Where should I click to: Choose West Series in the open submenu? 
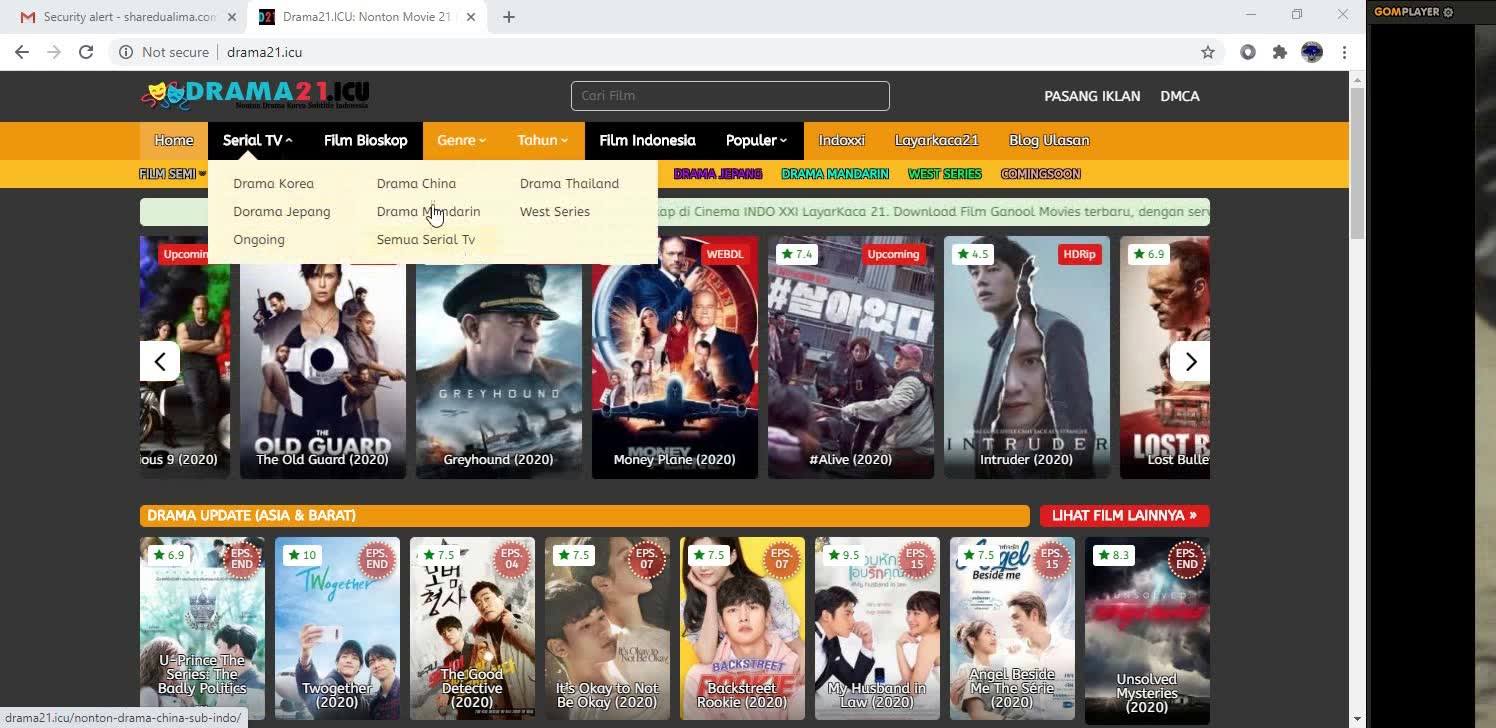tap(555, 211)
